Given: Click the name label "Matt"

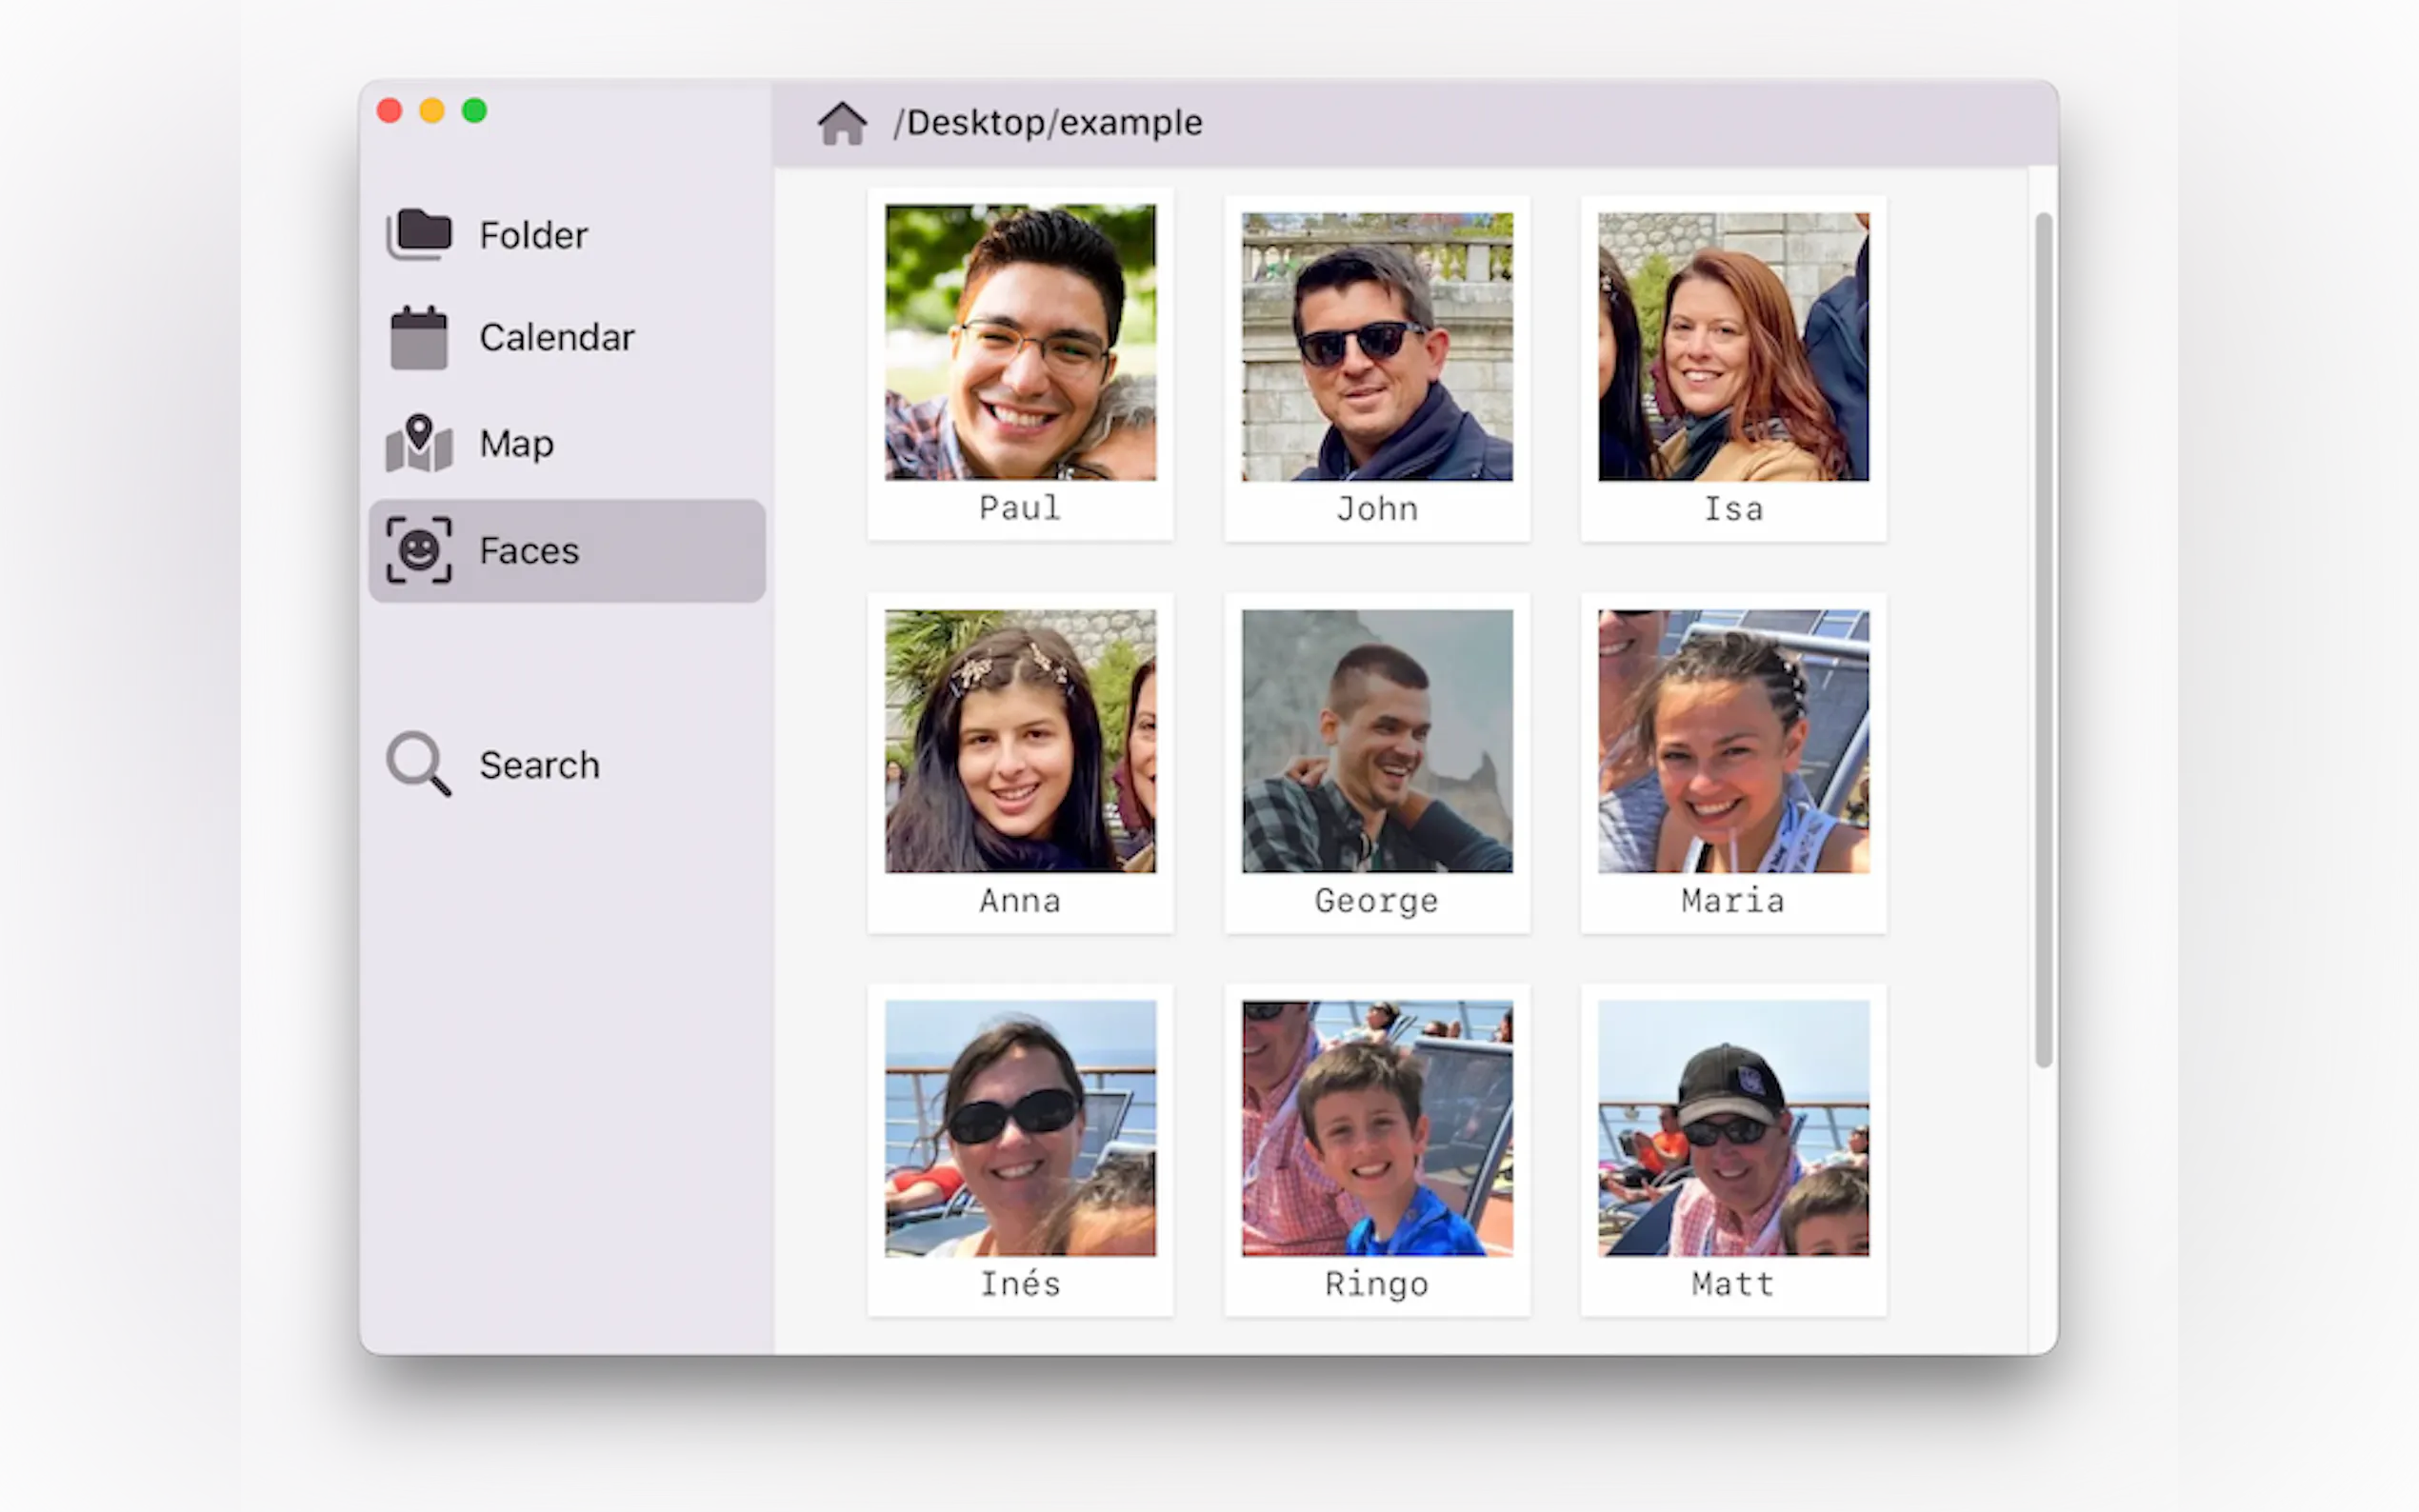Looking at the screenshot, I should tap(1733, 1283).
